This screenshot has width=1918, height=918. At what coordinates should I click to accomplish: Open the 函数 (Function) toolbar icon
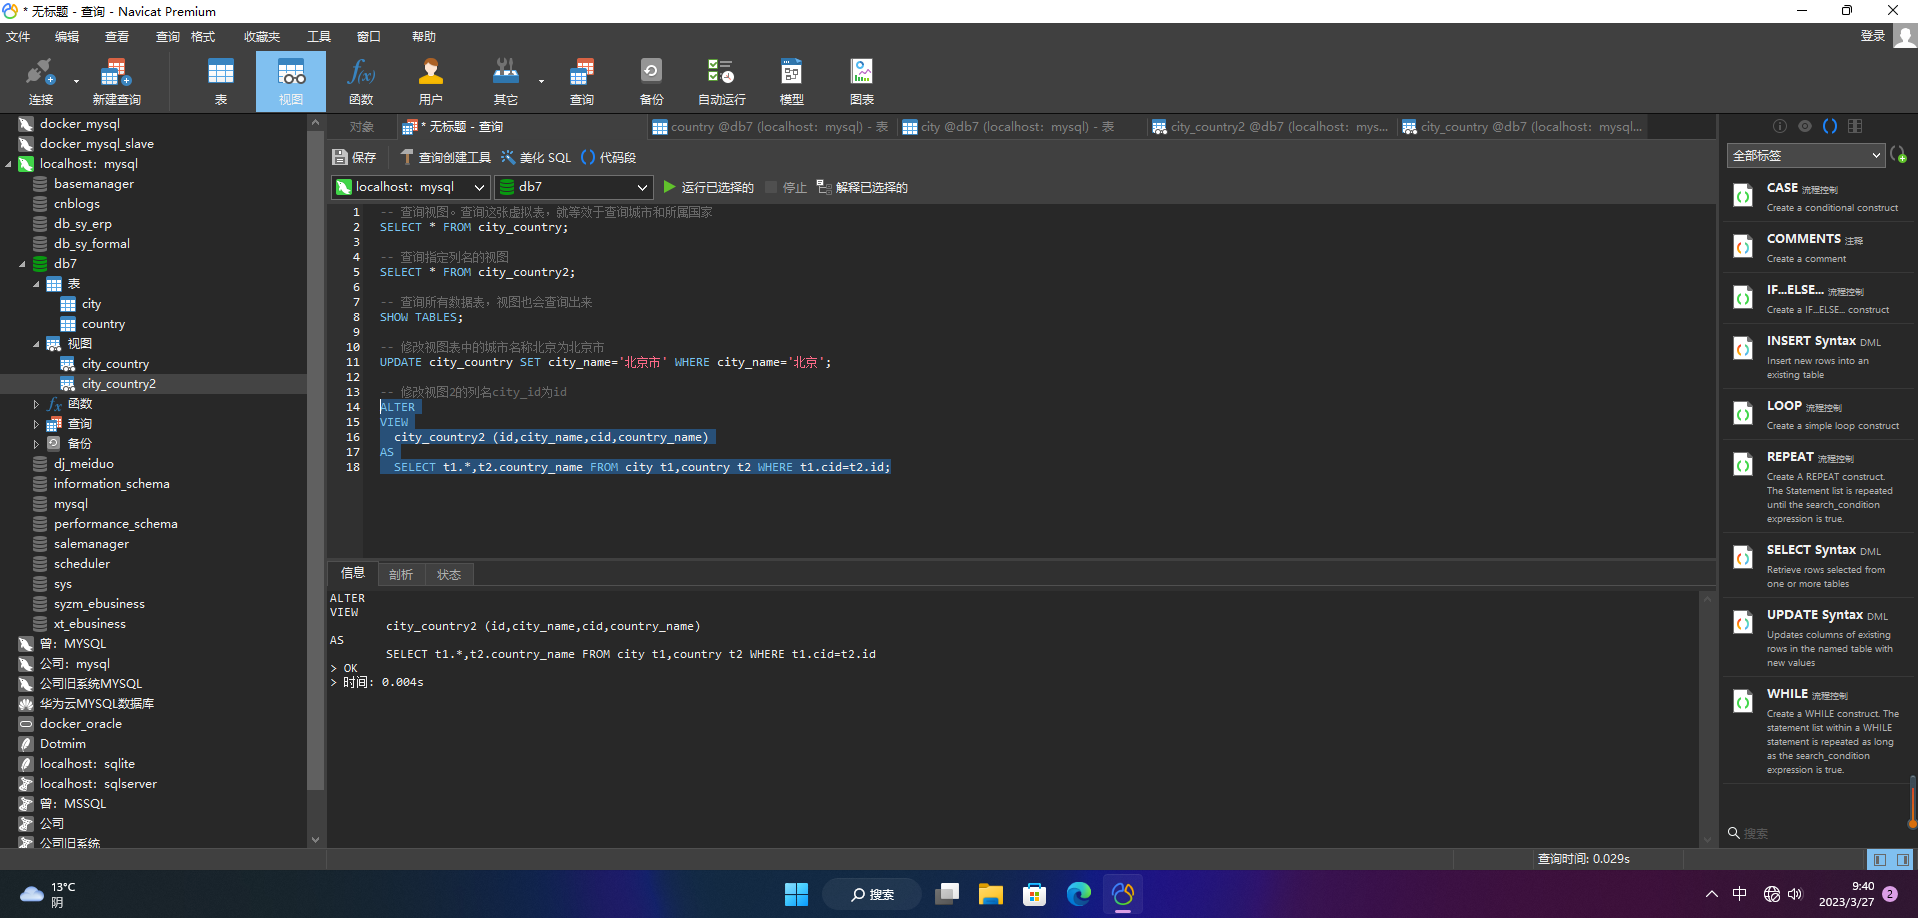coord(361,81)
